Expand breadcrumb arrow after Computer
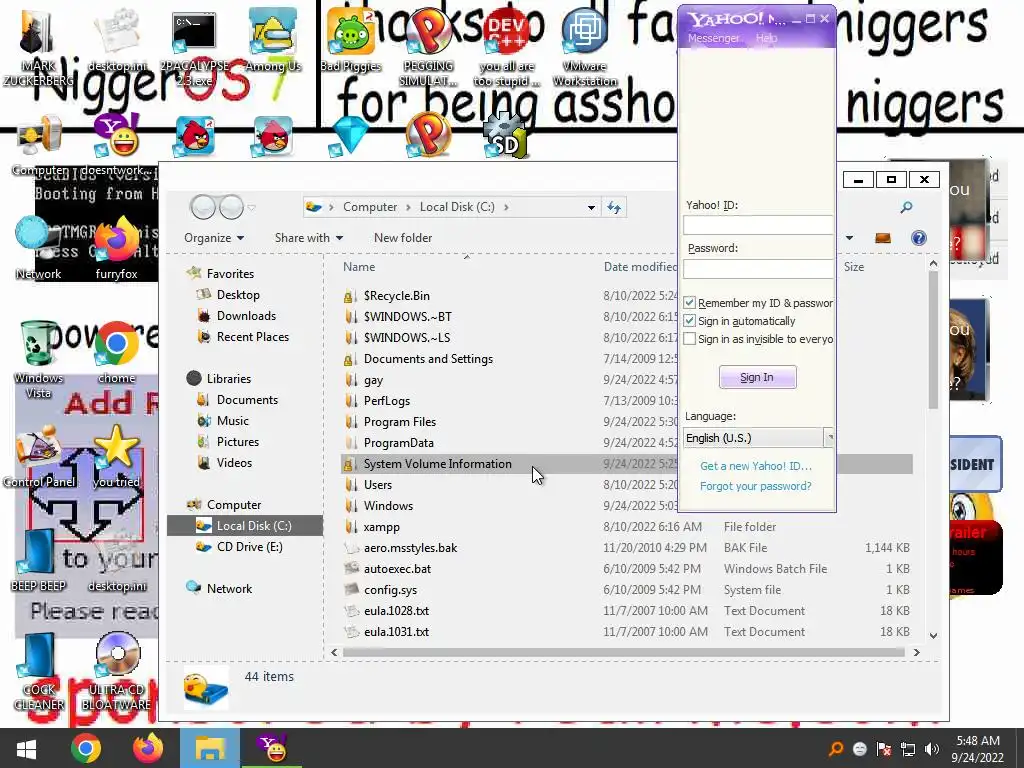This screenshot has width=1024, height=768. 408,207
